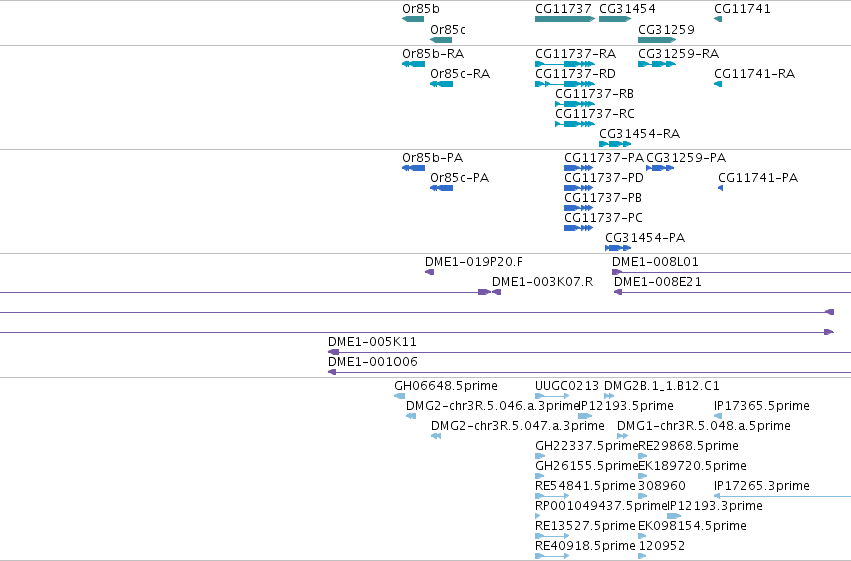Click protein label CG11737-PC
The width and height of the screenshot is (851, 561).
click(604, 218)
